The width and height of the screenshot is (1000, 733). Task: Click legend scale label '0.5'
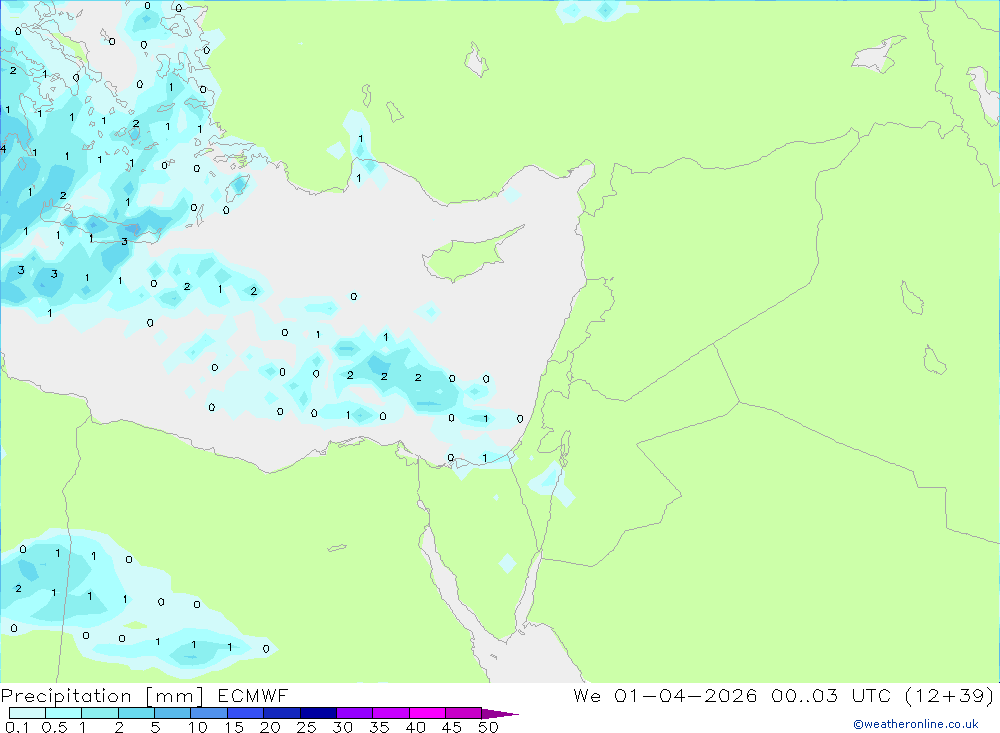click(54, 727)
